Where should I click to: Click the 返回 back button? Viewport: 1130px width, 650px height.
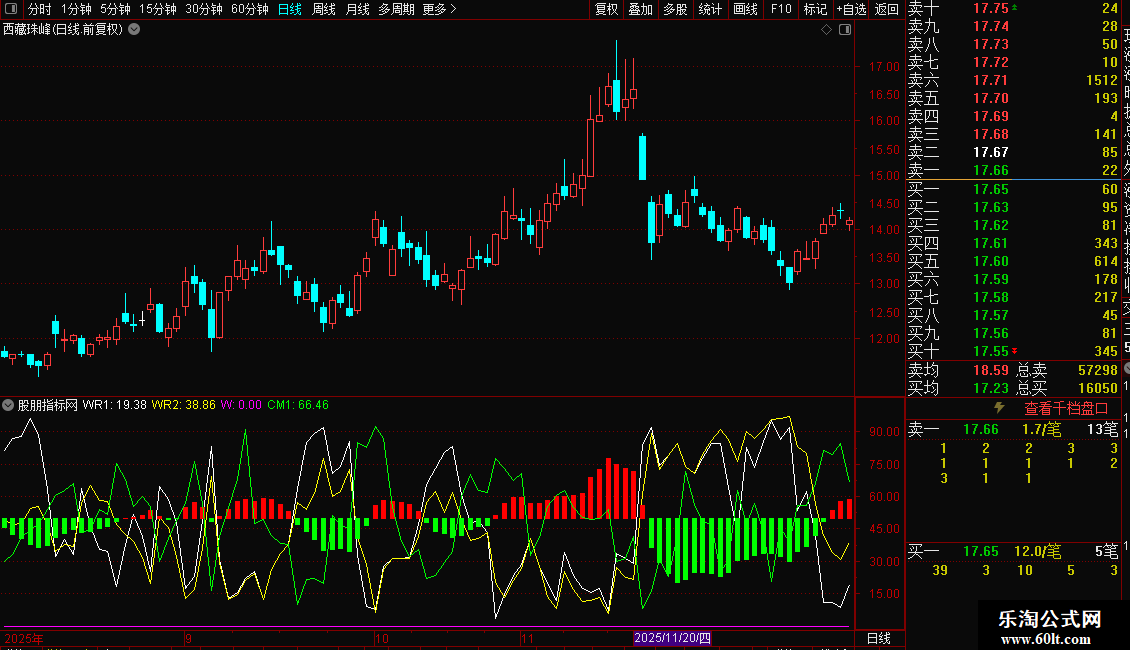click(886, 9)
